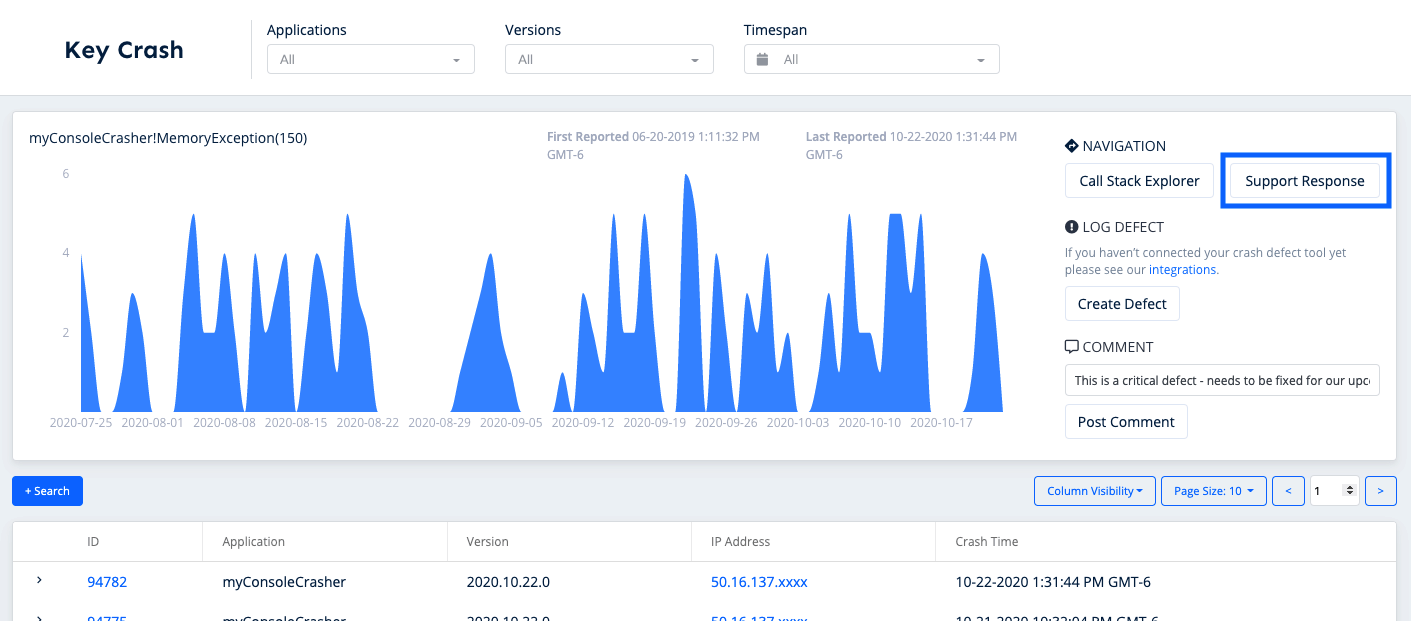Open the Call Stack Explorer

tap(1139, 181)
